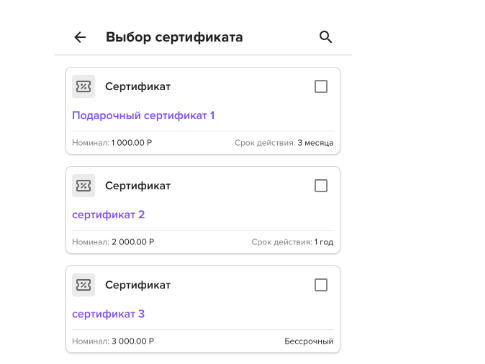Open search with the magnifier icon
Viewport: 485px width, 364px height.
(x=326, y=37)
